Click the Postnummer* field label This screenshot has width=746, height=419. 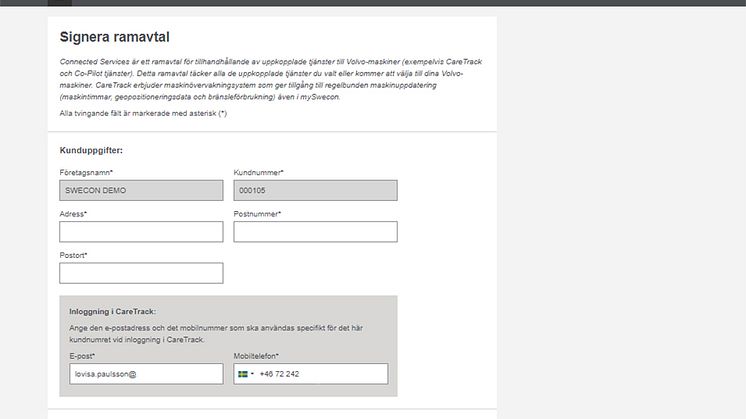point(257,214)
